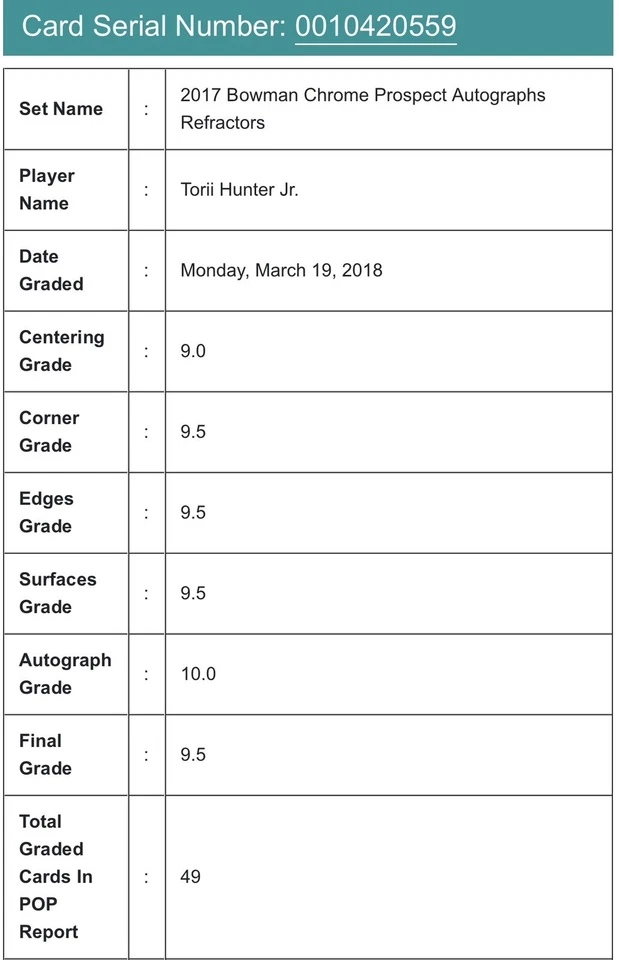The width and height of the screenshot is (619, 960).
Task: Select the Final Grade label
Action: point(45,754)
